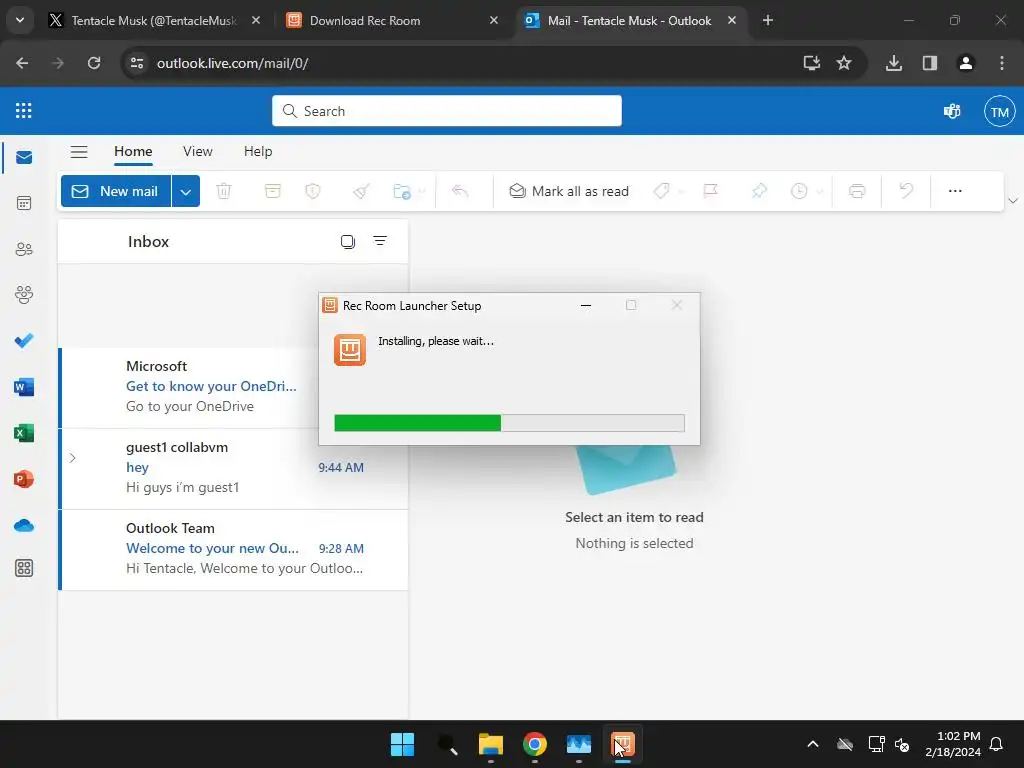This screenshot has height=768, width=1024.
Task: Open Outlook Team welcome email
Action: (234, 549)
